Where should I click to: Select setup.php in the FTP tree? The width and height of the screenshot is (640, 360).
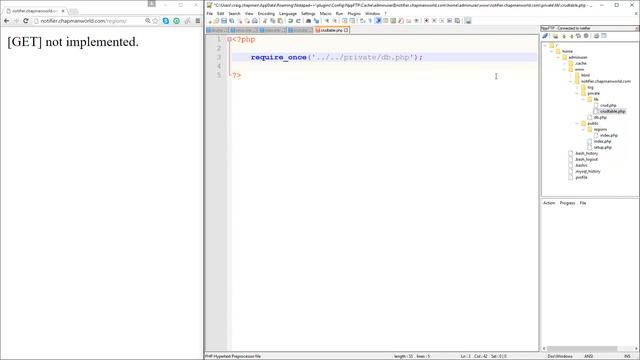click(x=602, y=147)
